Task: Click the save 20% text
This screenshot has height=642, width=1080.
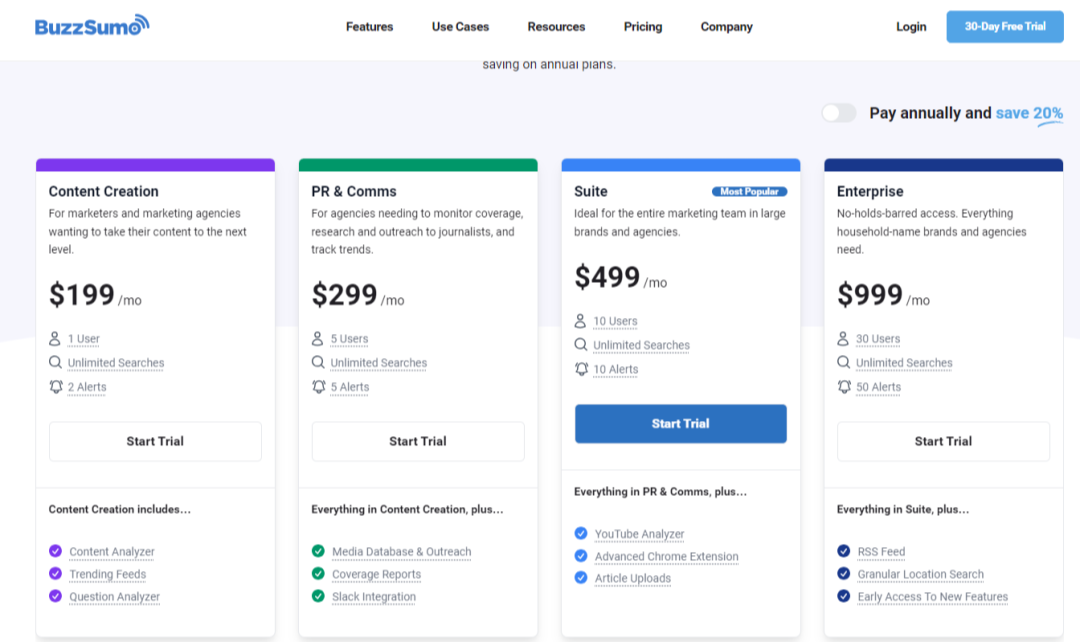Action: pos(1029,114)
